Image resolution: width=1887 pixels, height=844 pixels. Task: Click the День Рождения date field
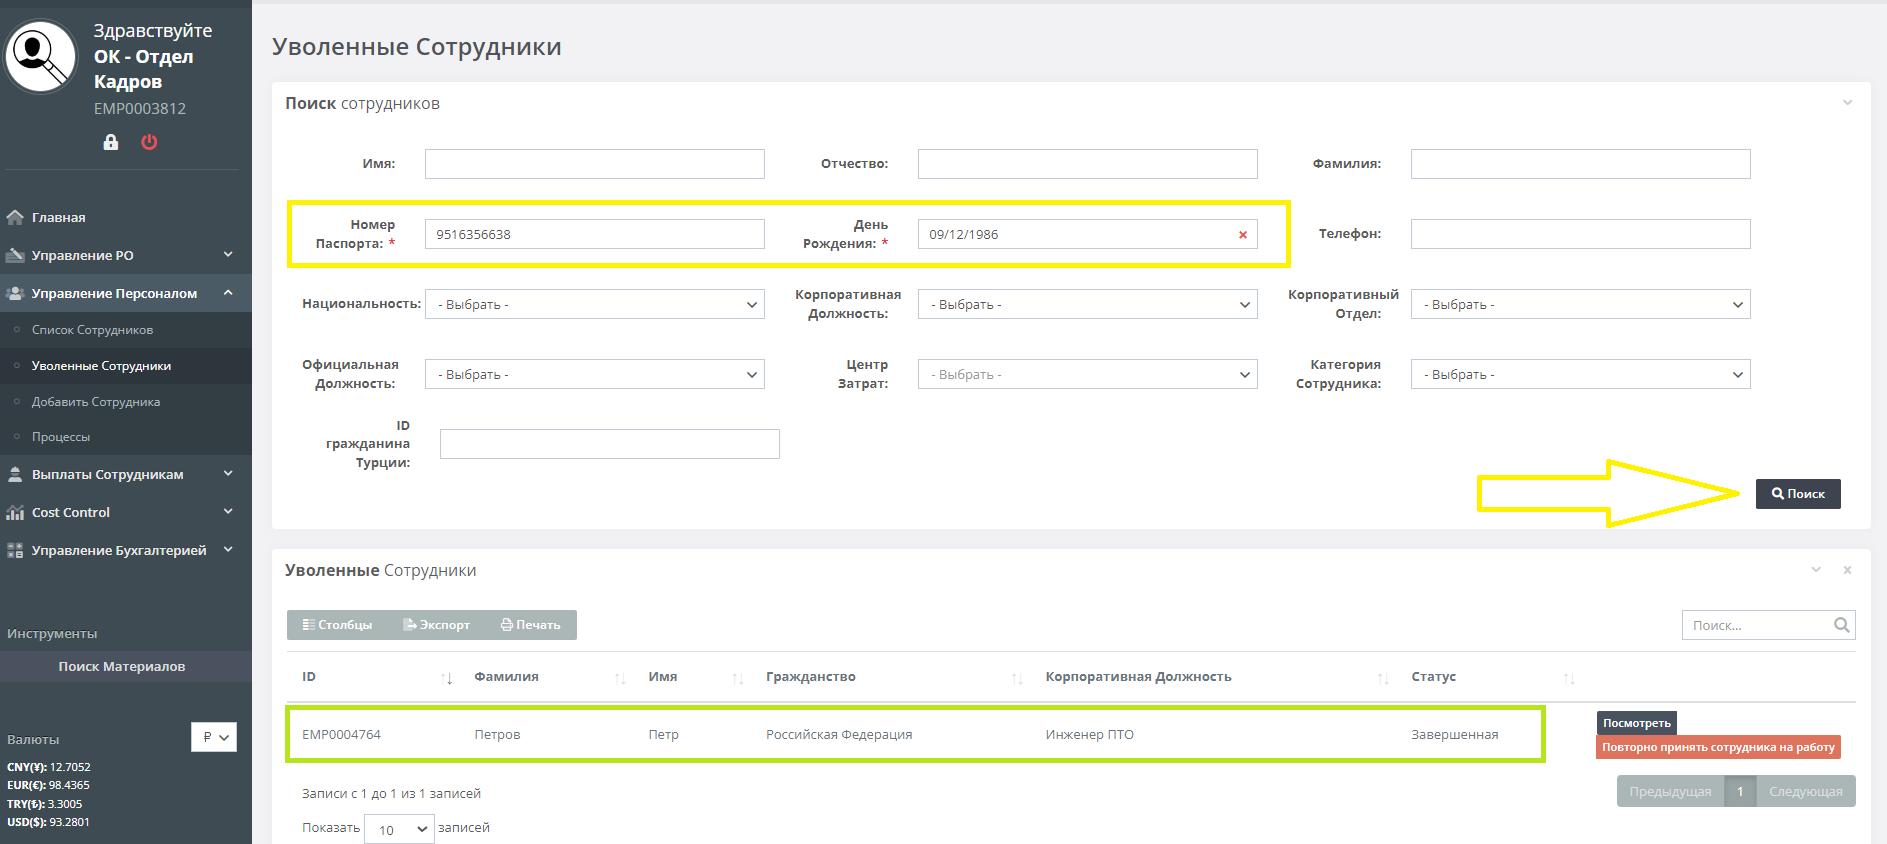(x=1088, y=234)
